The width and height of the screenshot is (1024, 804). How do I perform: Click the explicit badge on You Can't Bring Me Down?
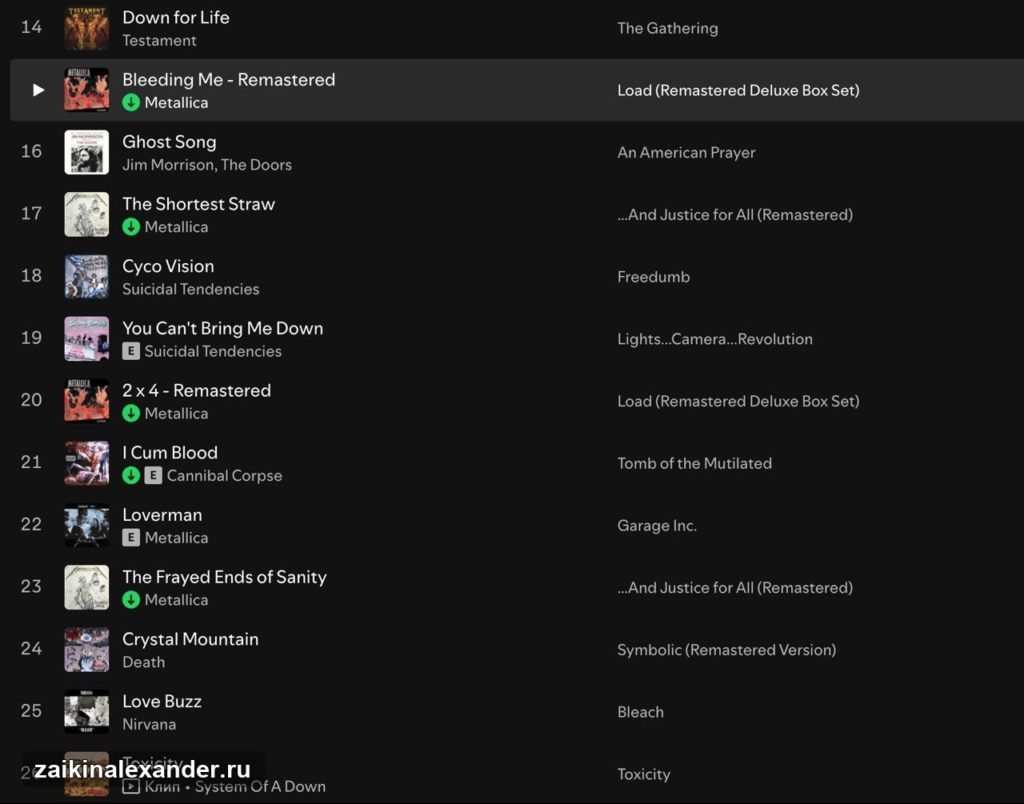tap(131, 351)
